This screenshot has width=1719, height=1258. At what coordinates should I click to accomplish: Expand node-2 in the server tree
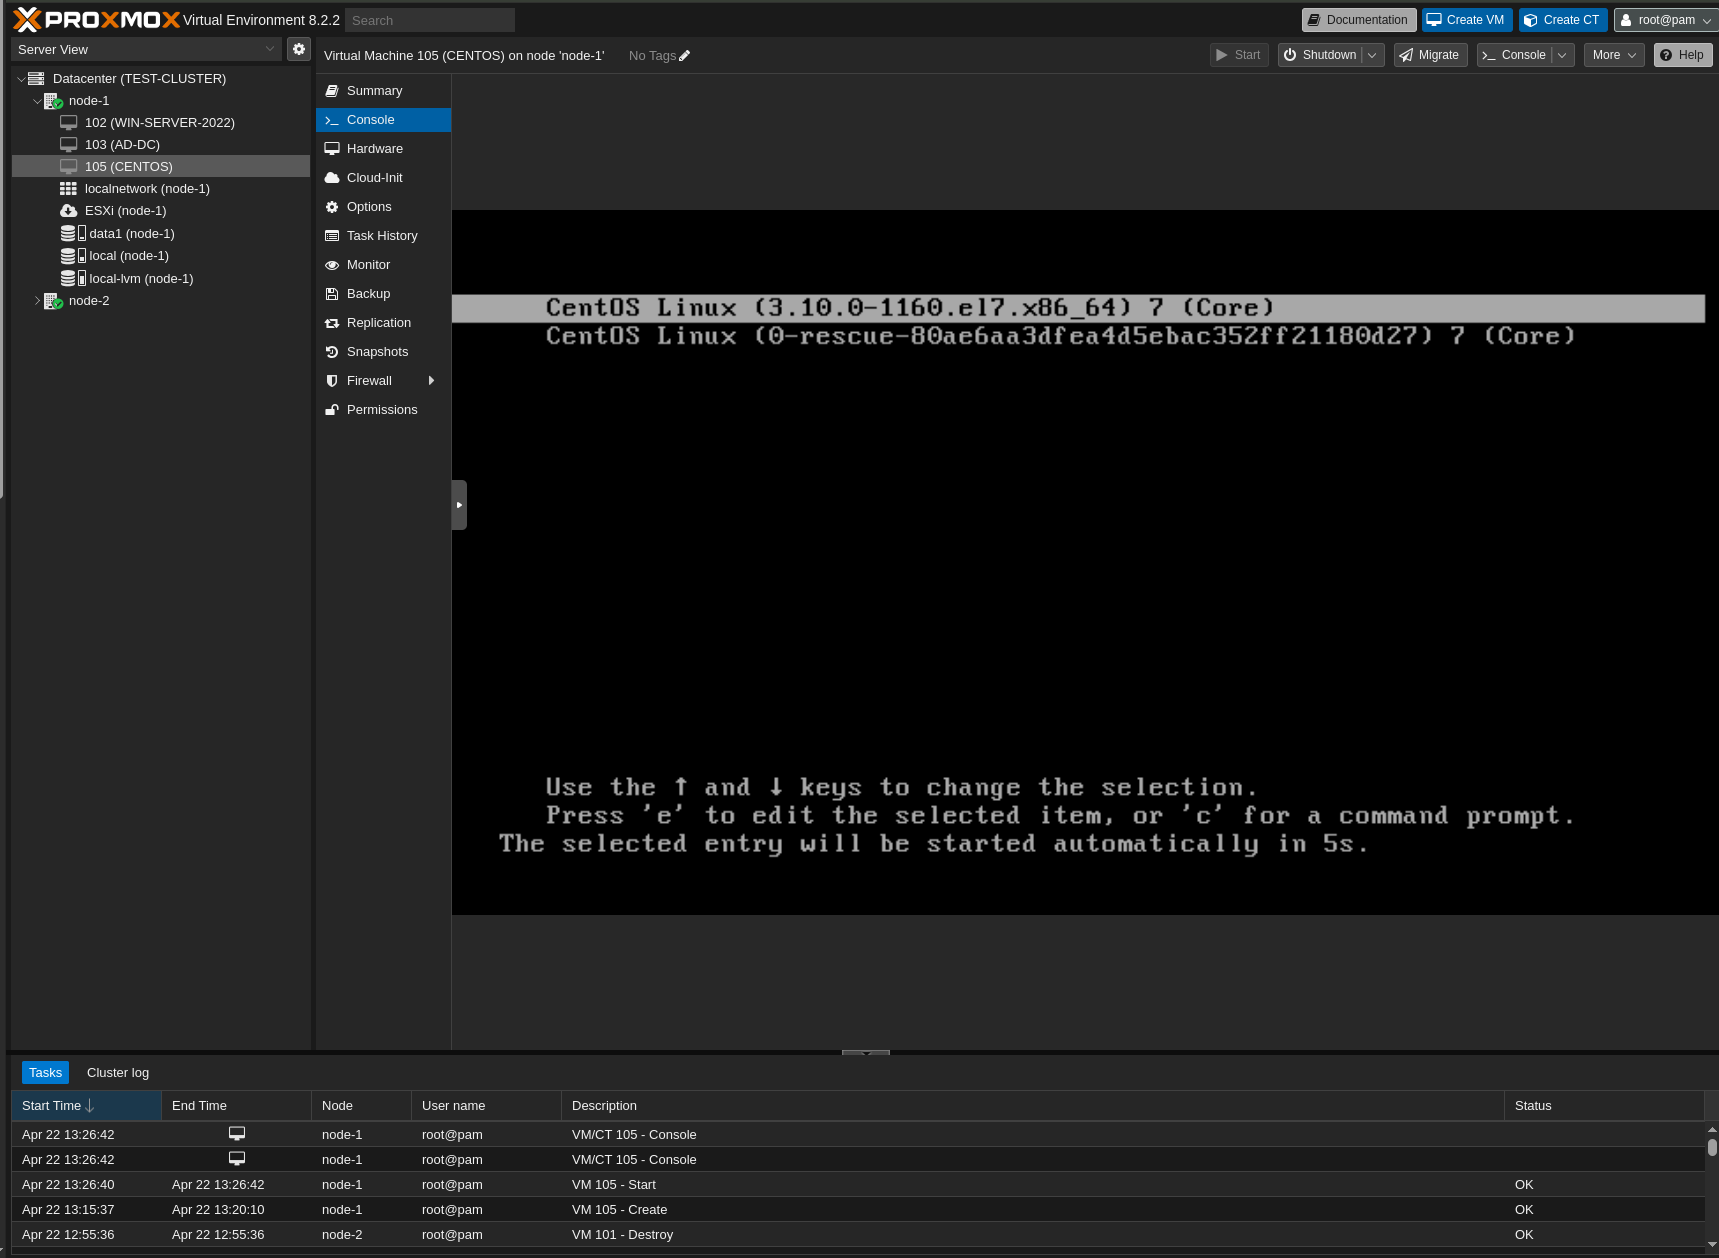click(x=38, y=300)
